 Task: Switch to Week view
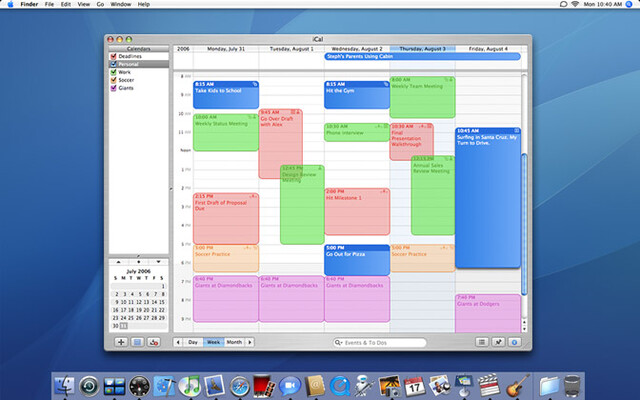214,342
